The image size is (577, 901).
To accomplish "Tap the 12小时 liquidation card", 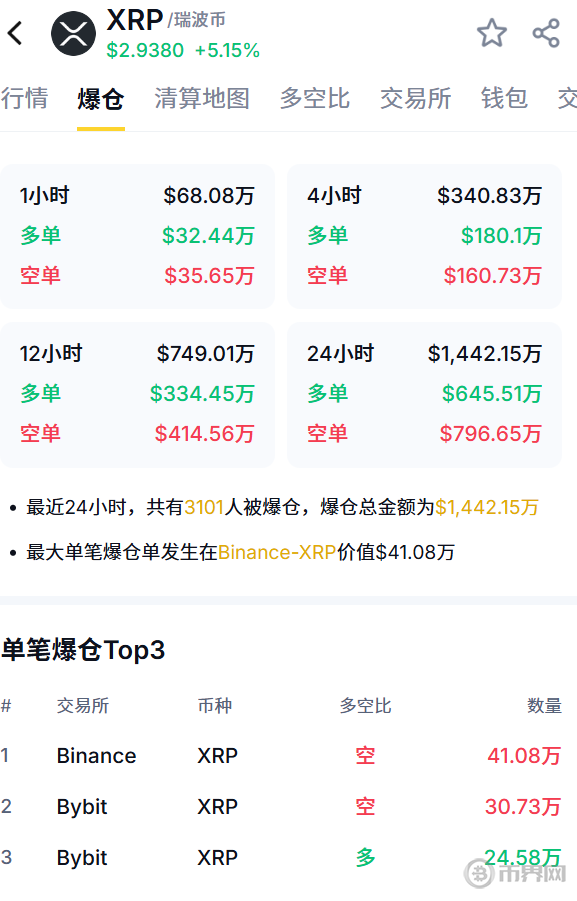I will (x=137, y=394).
